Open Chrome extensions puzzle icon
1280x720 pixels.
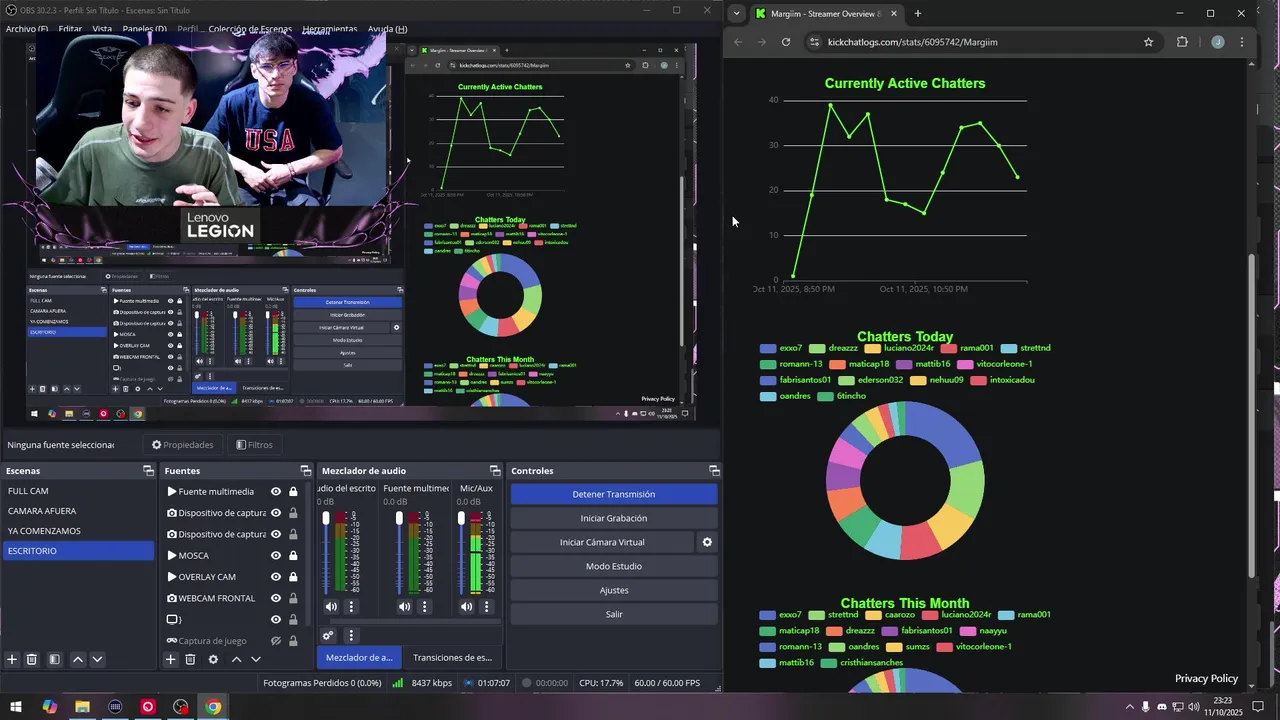click(x=1183, y=42)
